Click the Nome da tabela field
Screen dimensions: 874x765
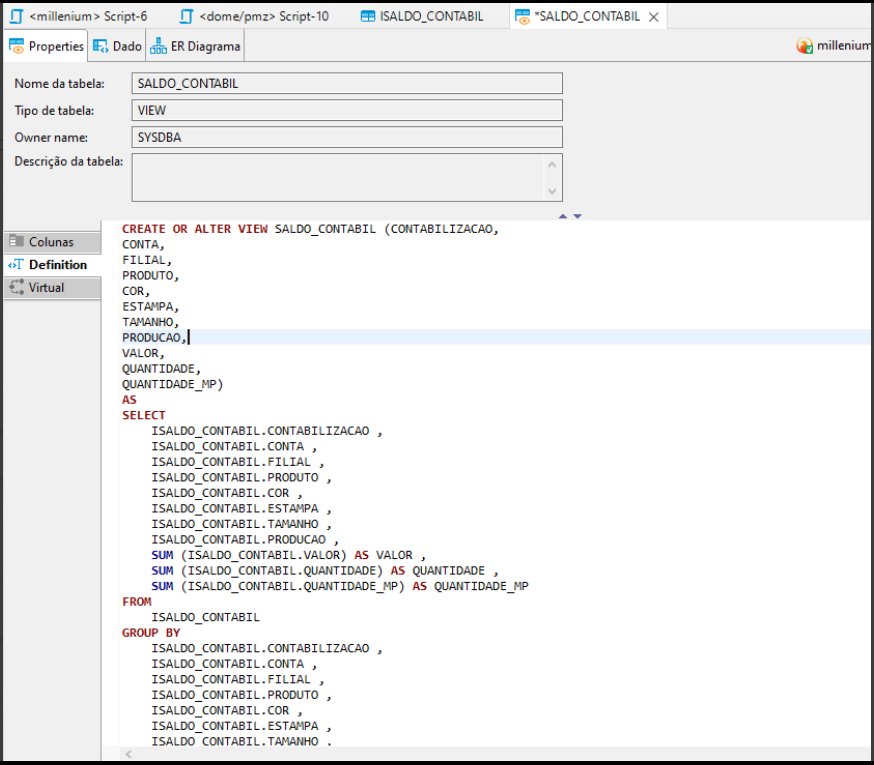(x=347, y=83)
